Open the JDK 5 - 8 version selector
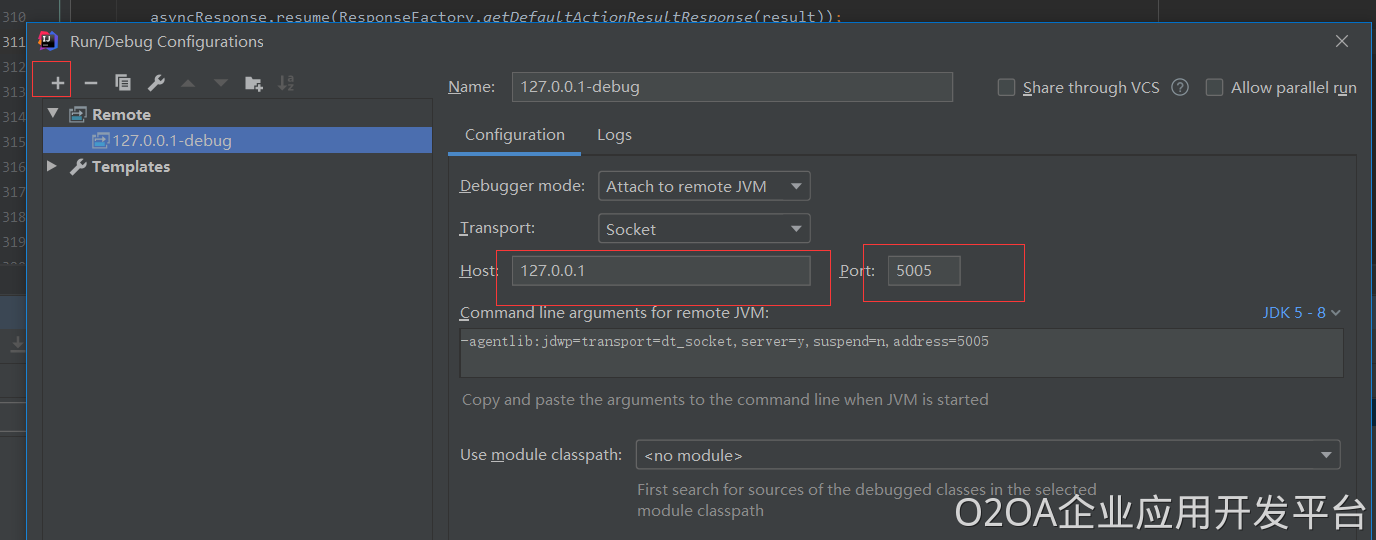Image resolution: width=1376 pixels, height=540 pixels. [1301, 313]
